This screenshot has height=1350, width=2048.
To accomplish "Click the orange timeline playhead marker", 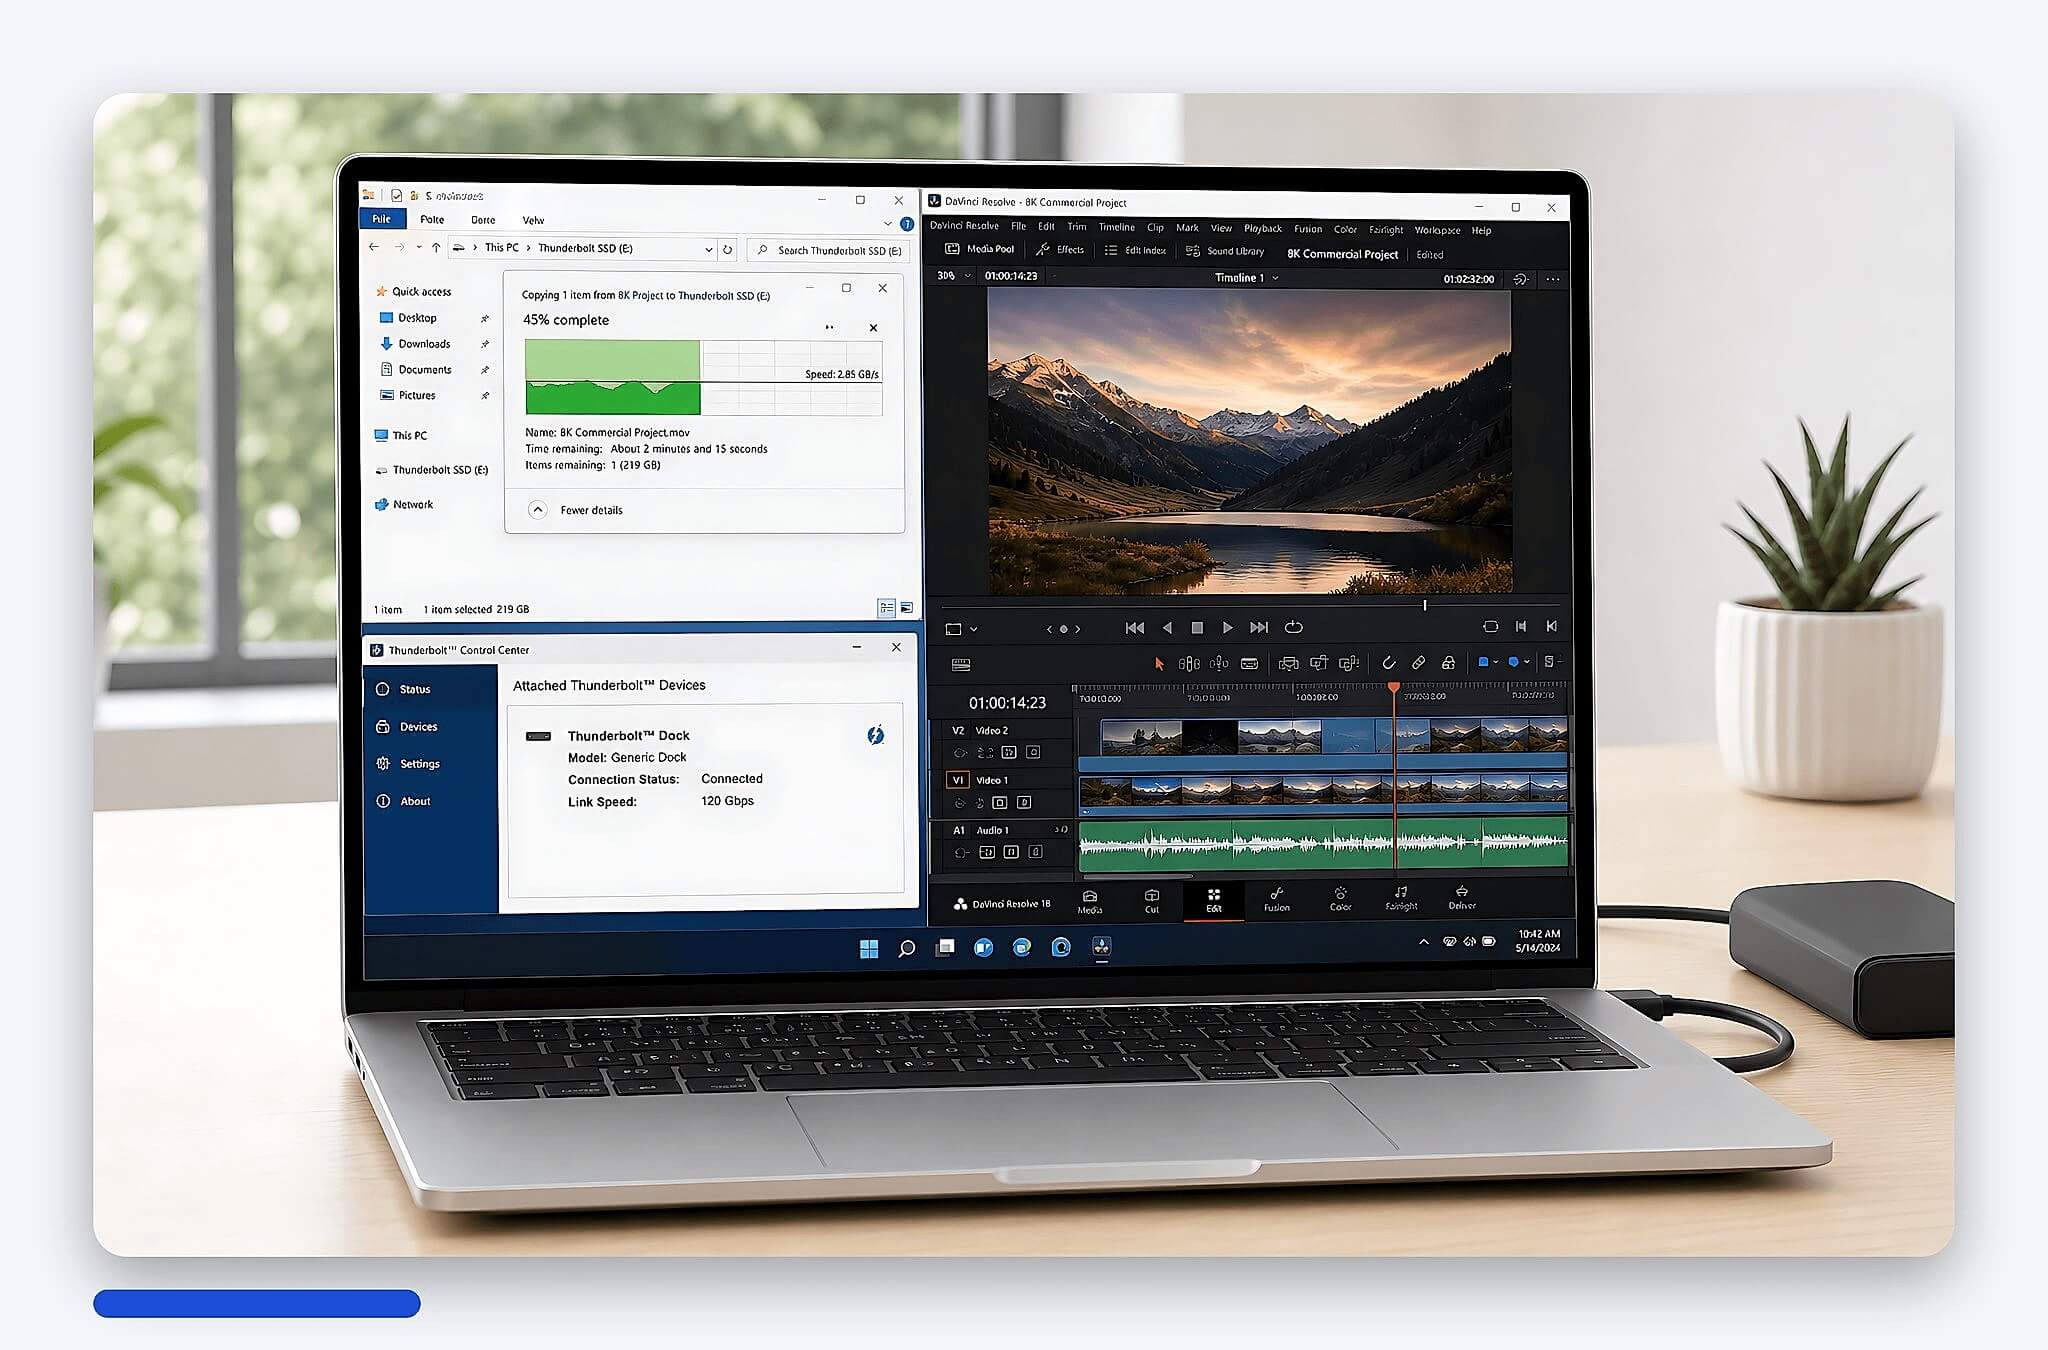I will click(1393, 687).
